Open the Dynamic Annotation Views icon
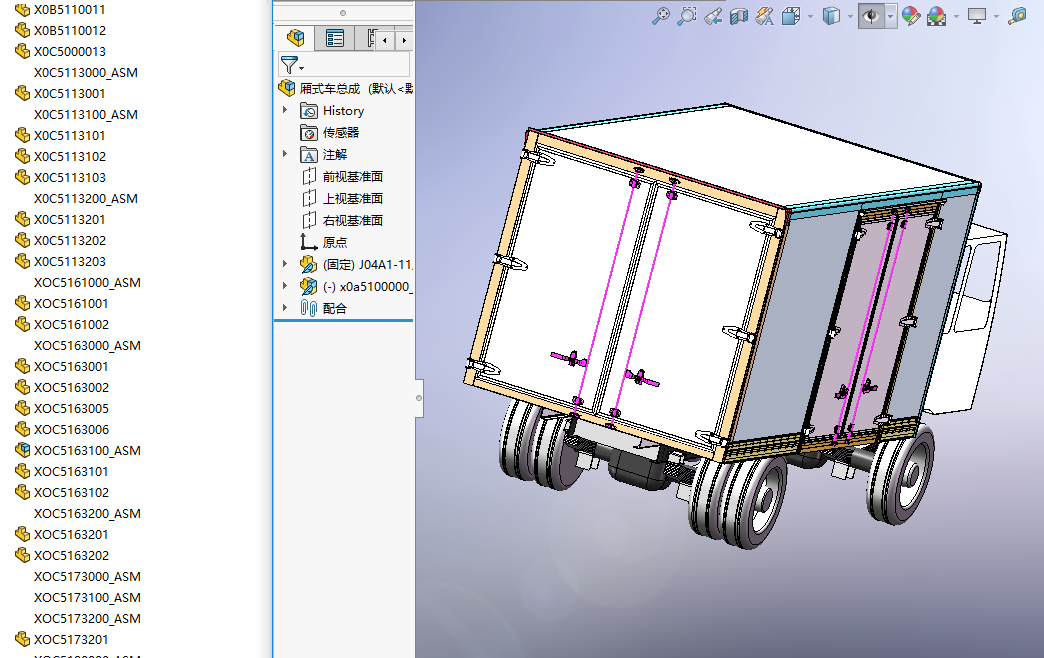 click(x=764, y=16)
